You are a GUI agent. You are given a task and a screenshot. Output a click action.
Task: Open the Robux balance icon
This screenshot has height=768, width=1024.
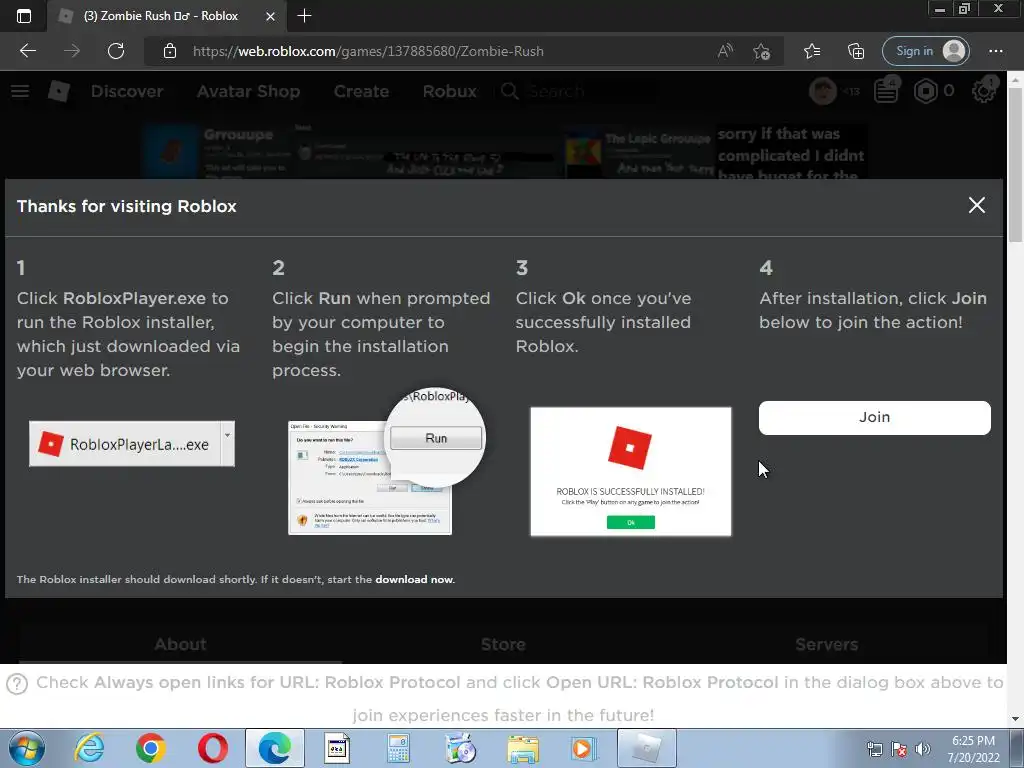coord(925,91)
